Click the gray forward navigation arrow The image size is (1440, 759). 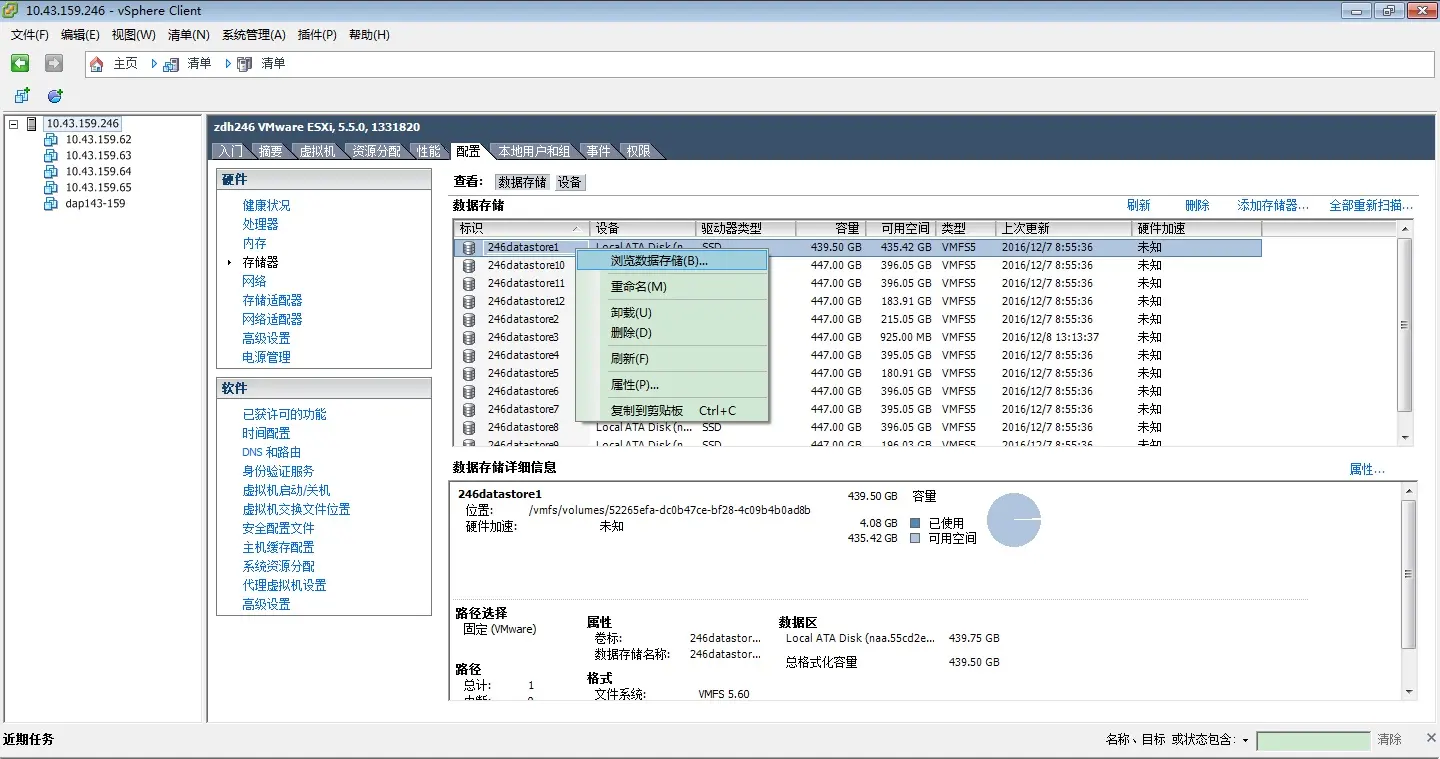pos(54,63)
